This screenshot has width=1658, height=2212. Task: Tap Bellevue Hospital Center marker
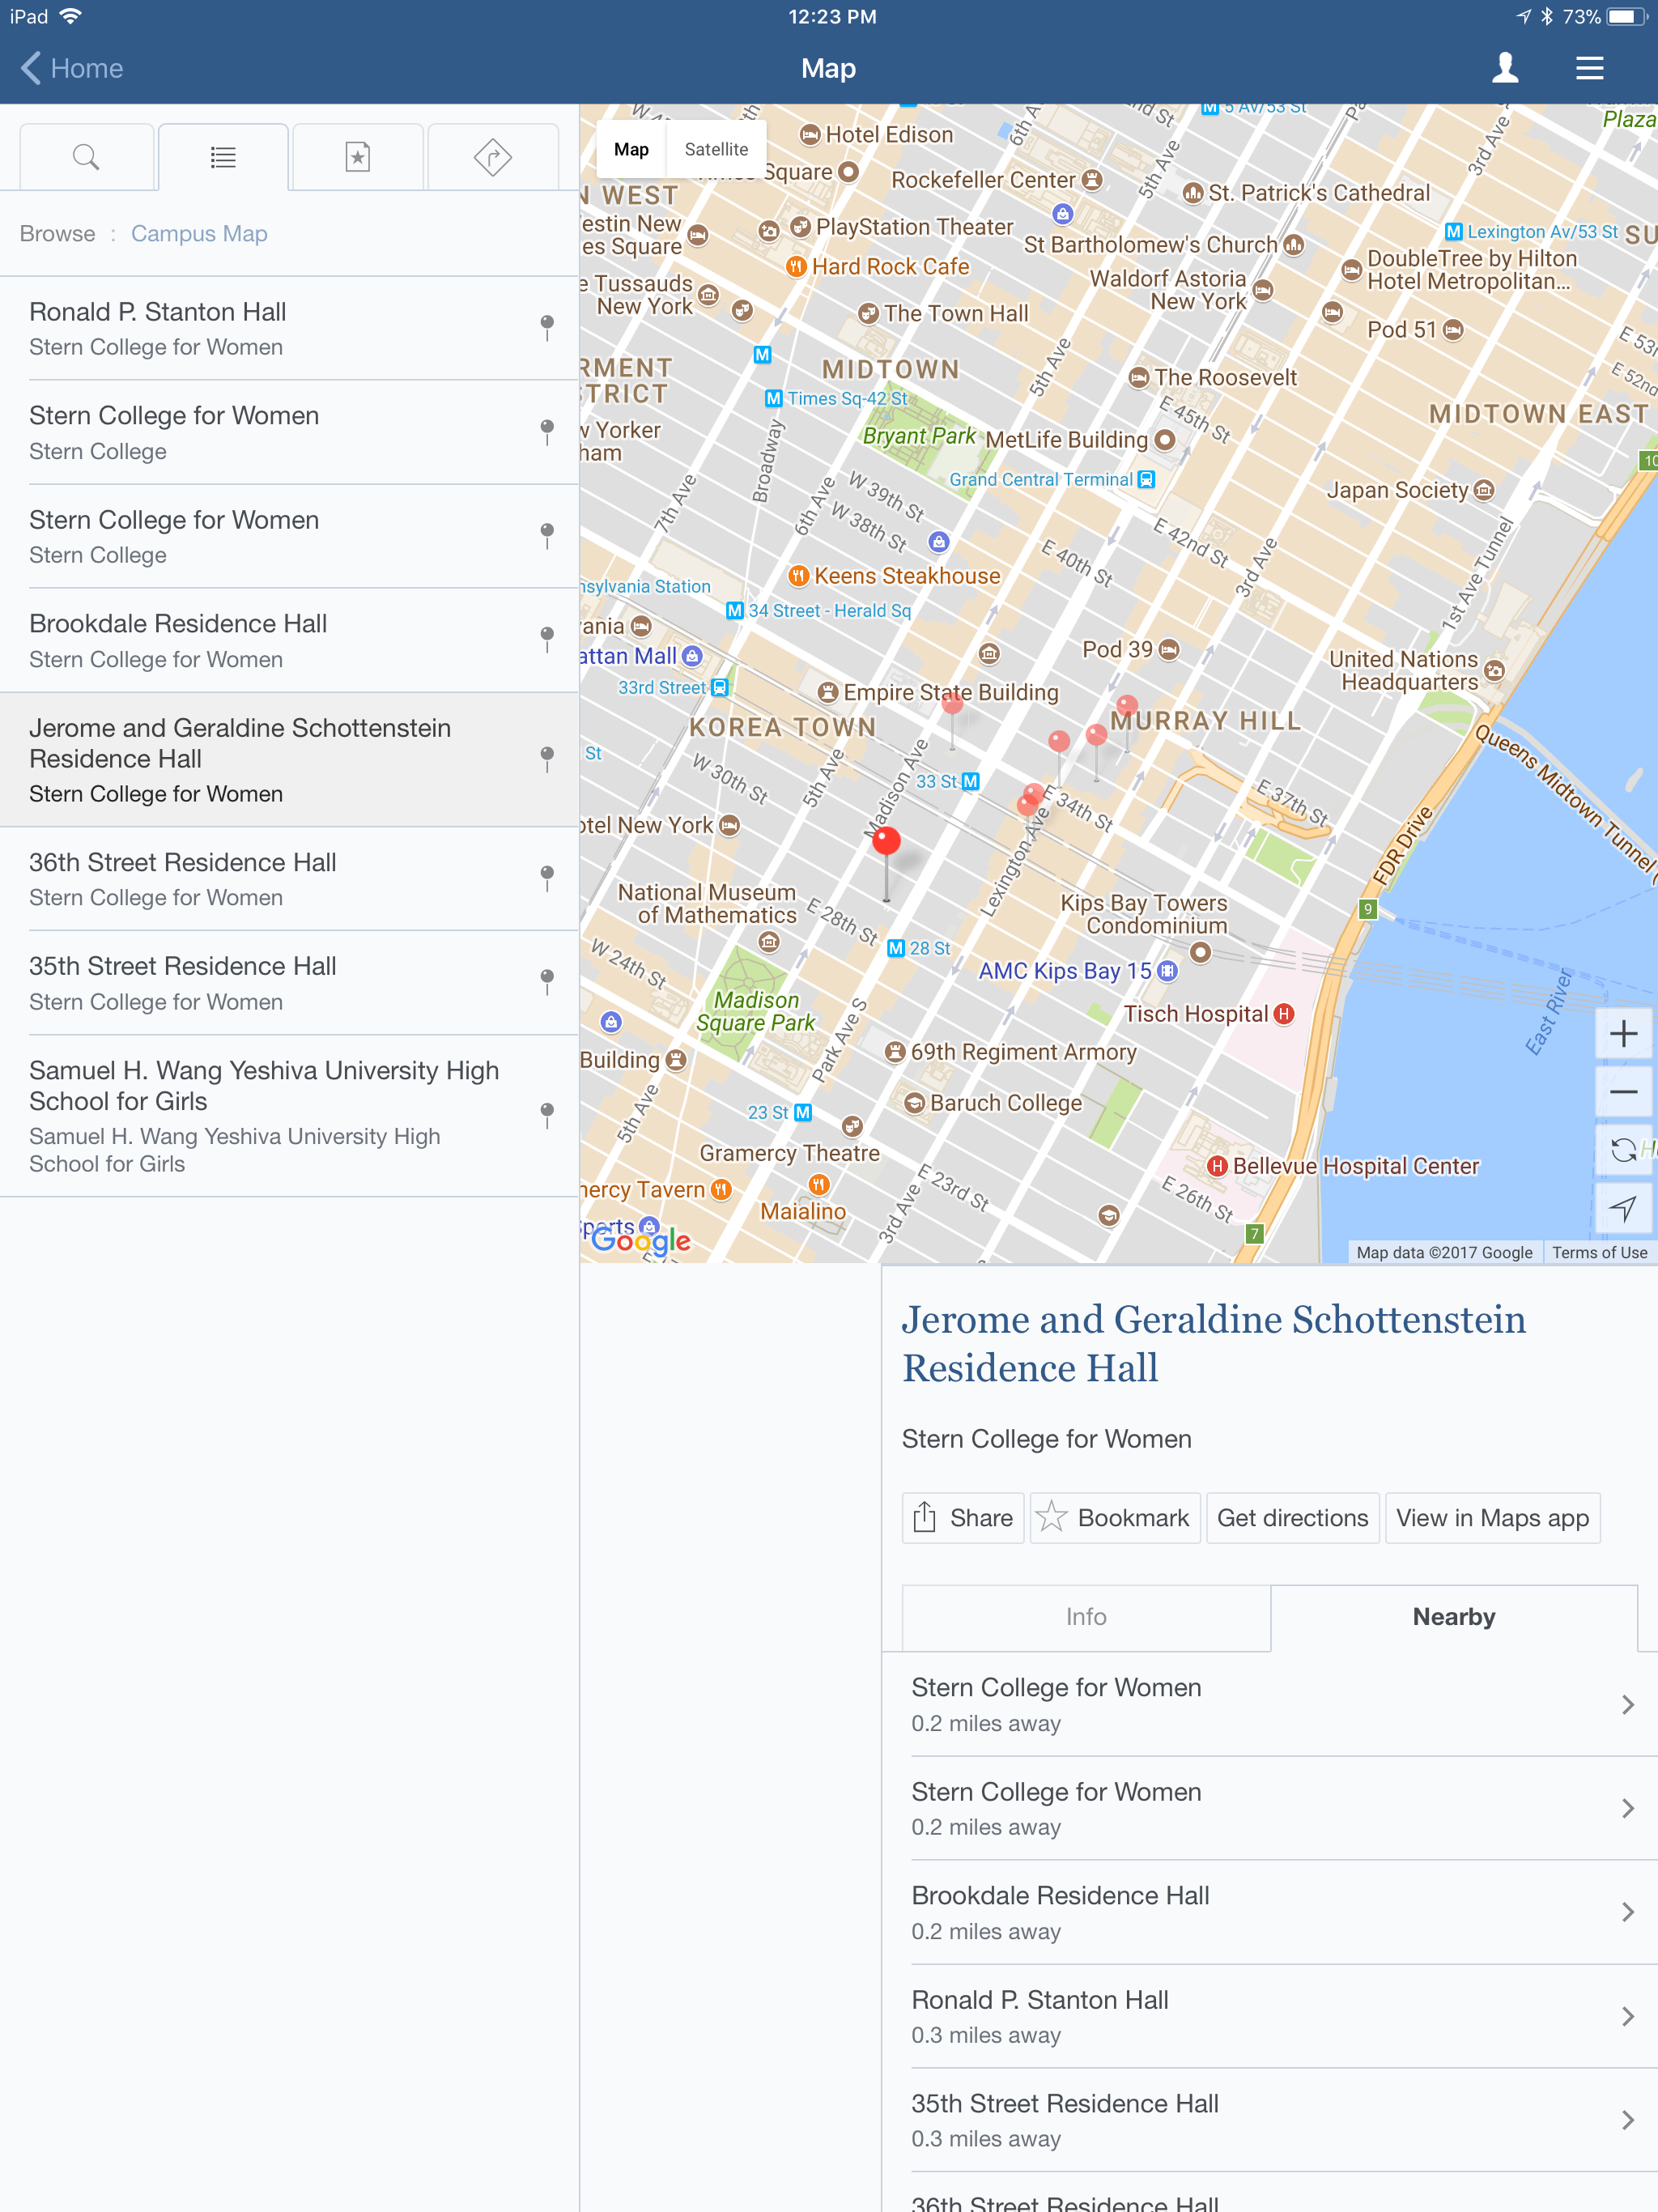pos(1217,1166)
